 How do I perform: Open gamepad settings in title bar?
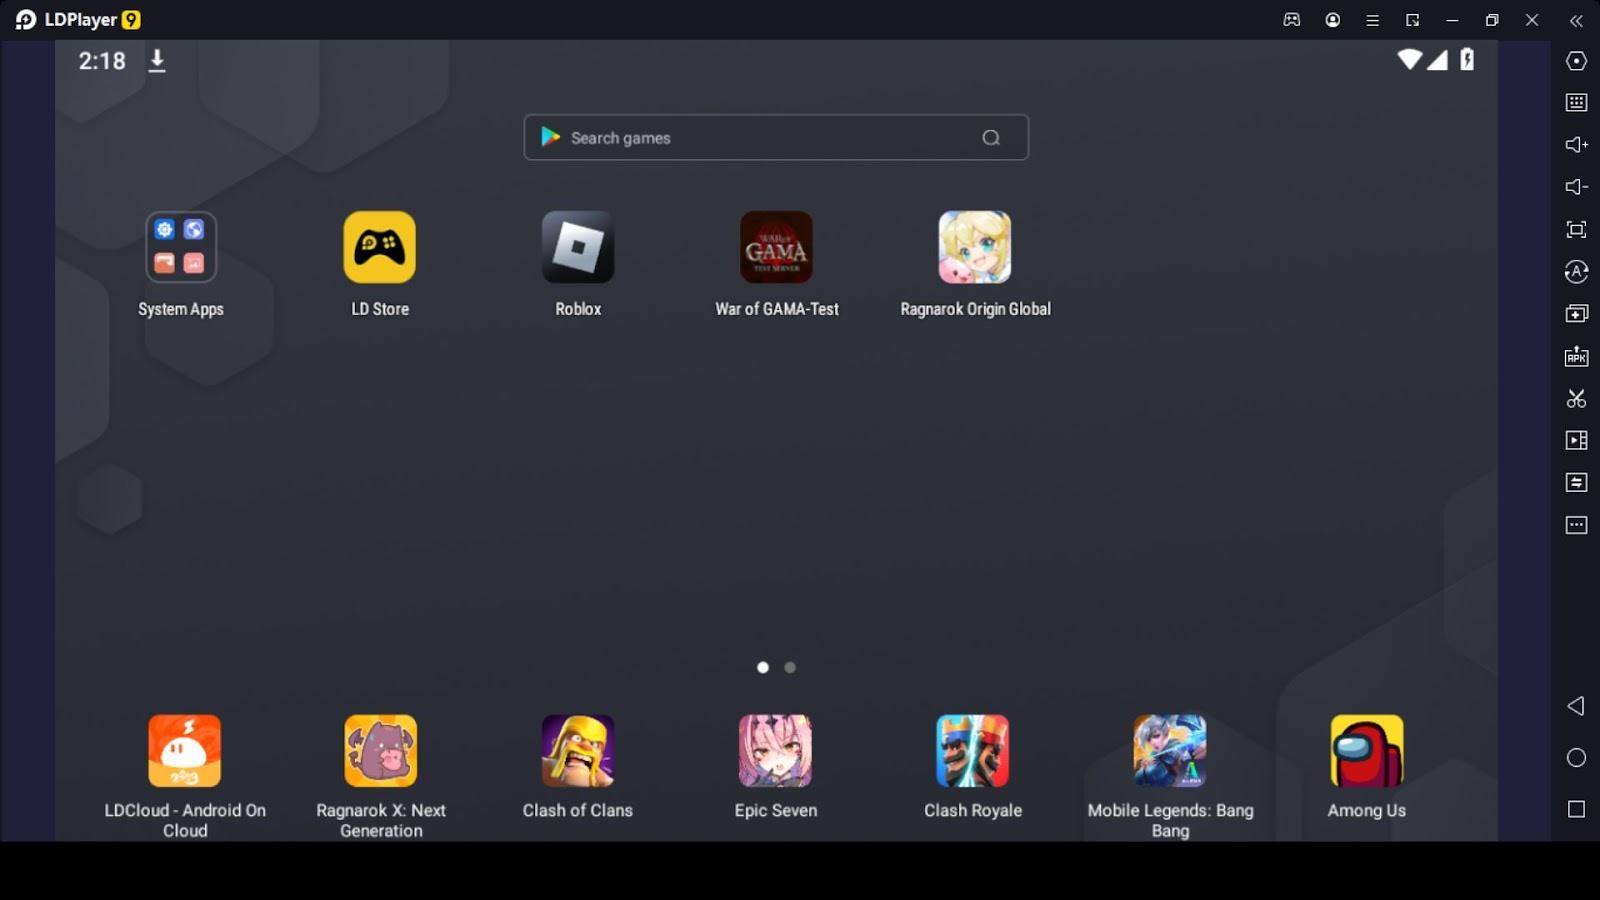tap(1292, 20)
